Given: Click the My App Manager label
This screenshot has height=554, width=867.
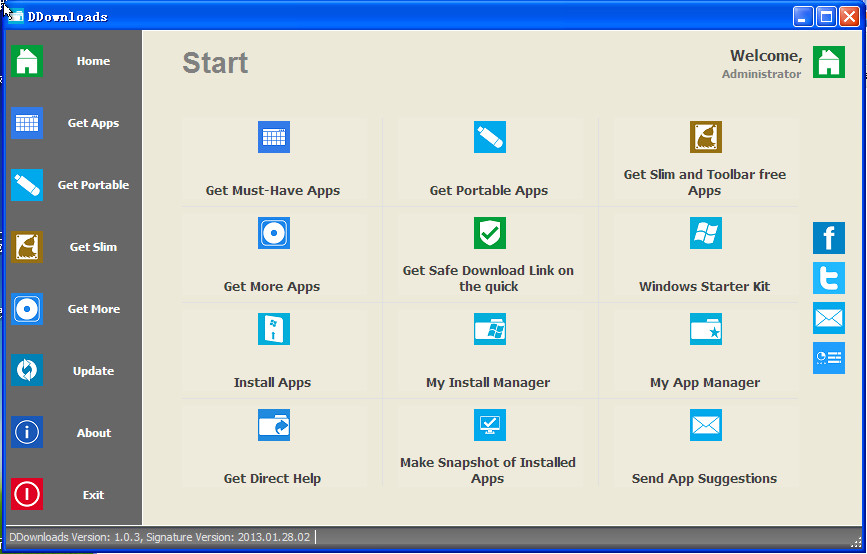Looking at the screenshot, I should tap(705, 383).
